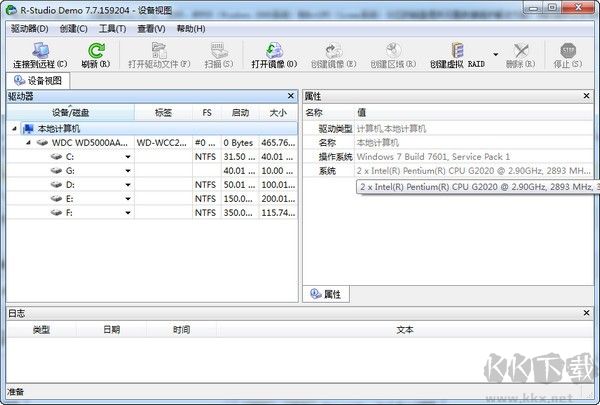The height and width of the screenshot is (405, 600).
Task: Click the 连接到远程 toolbar icon
Action: click(x=40, y=50)
